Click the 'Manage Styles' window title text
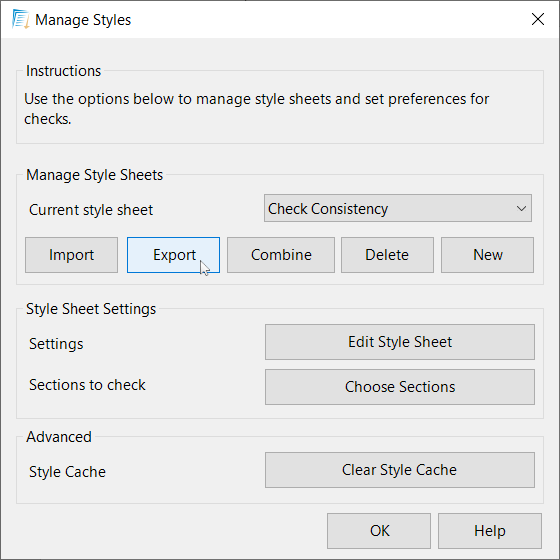 click(x=83, y=20)
